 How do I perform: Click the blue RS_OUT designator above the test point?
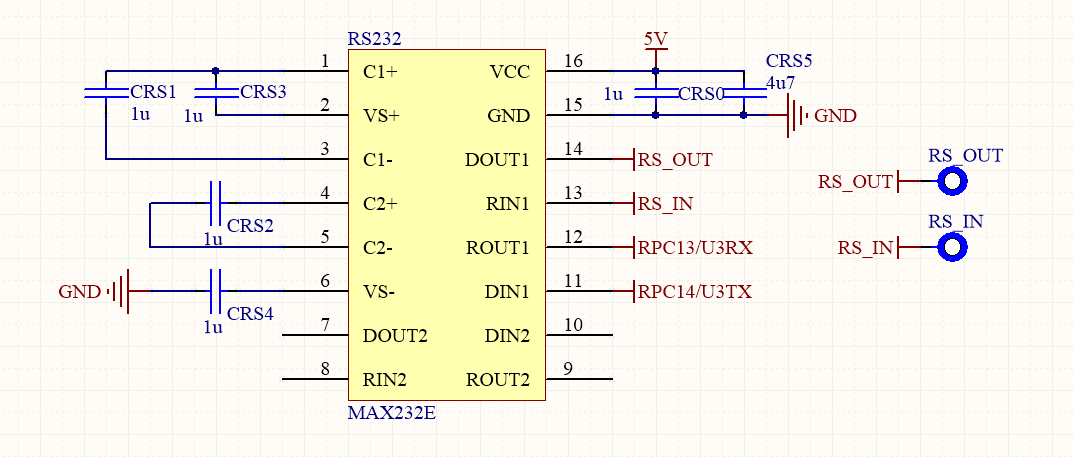point(966,155)
